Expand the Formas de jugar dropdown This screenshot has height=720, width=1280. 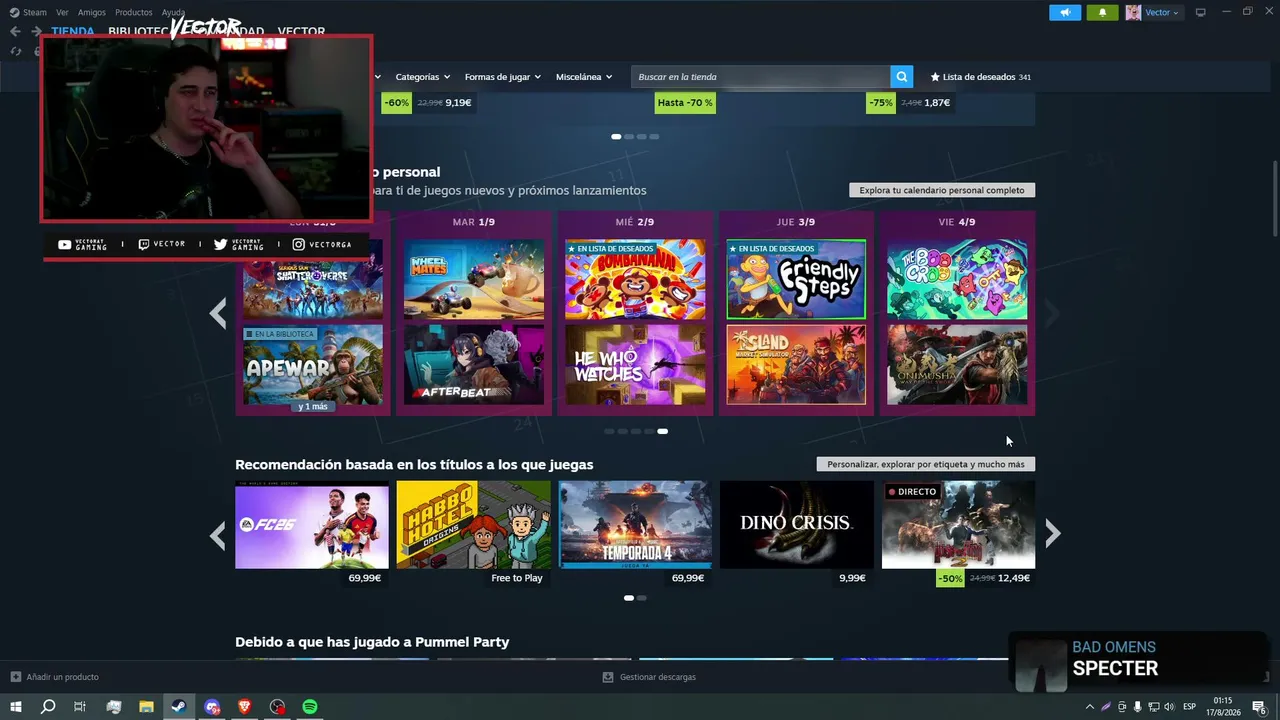coord(502,77)
